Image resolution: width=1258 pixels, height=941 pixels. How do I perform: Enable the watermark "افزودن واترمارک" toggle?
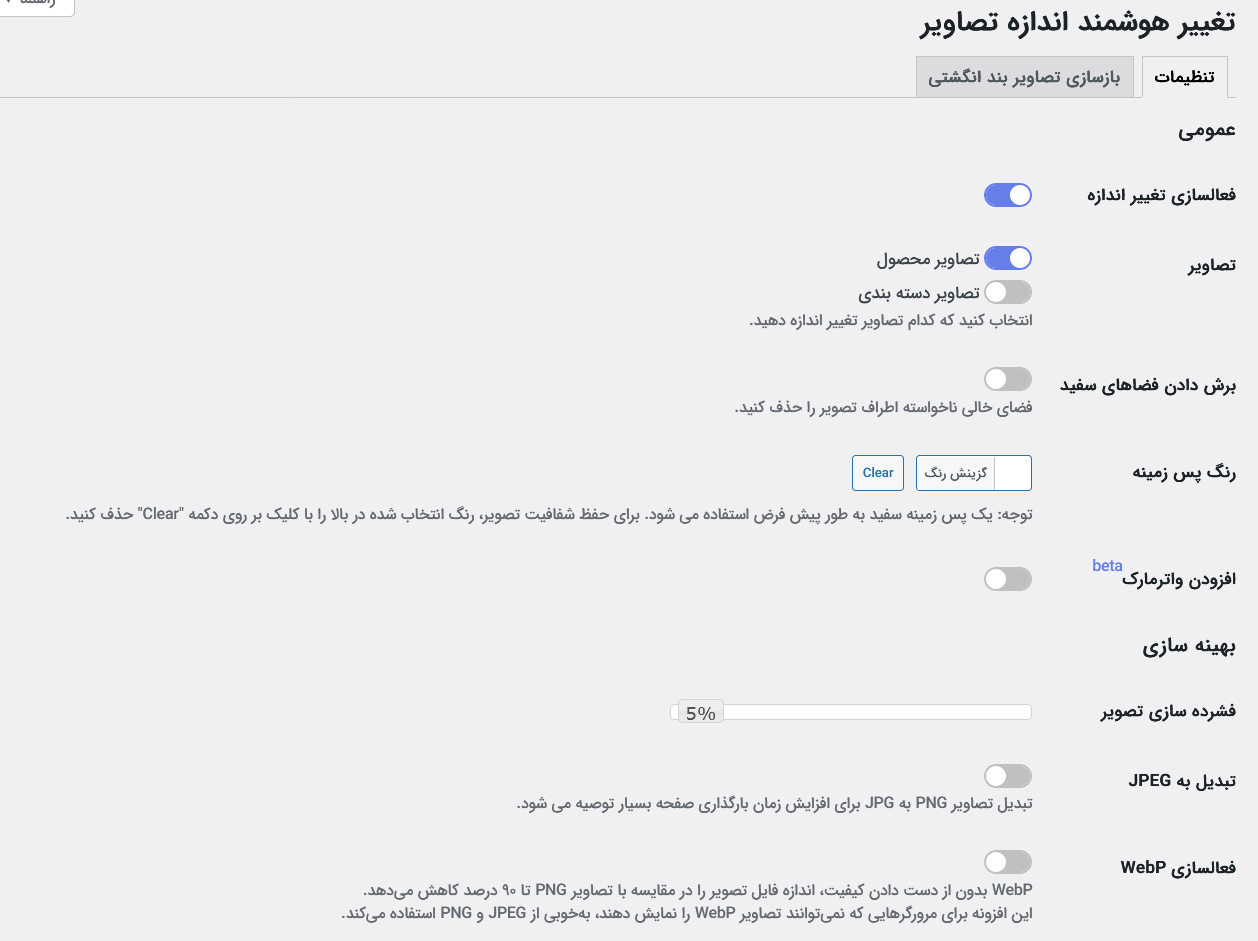[1007, 579]
